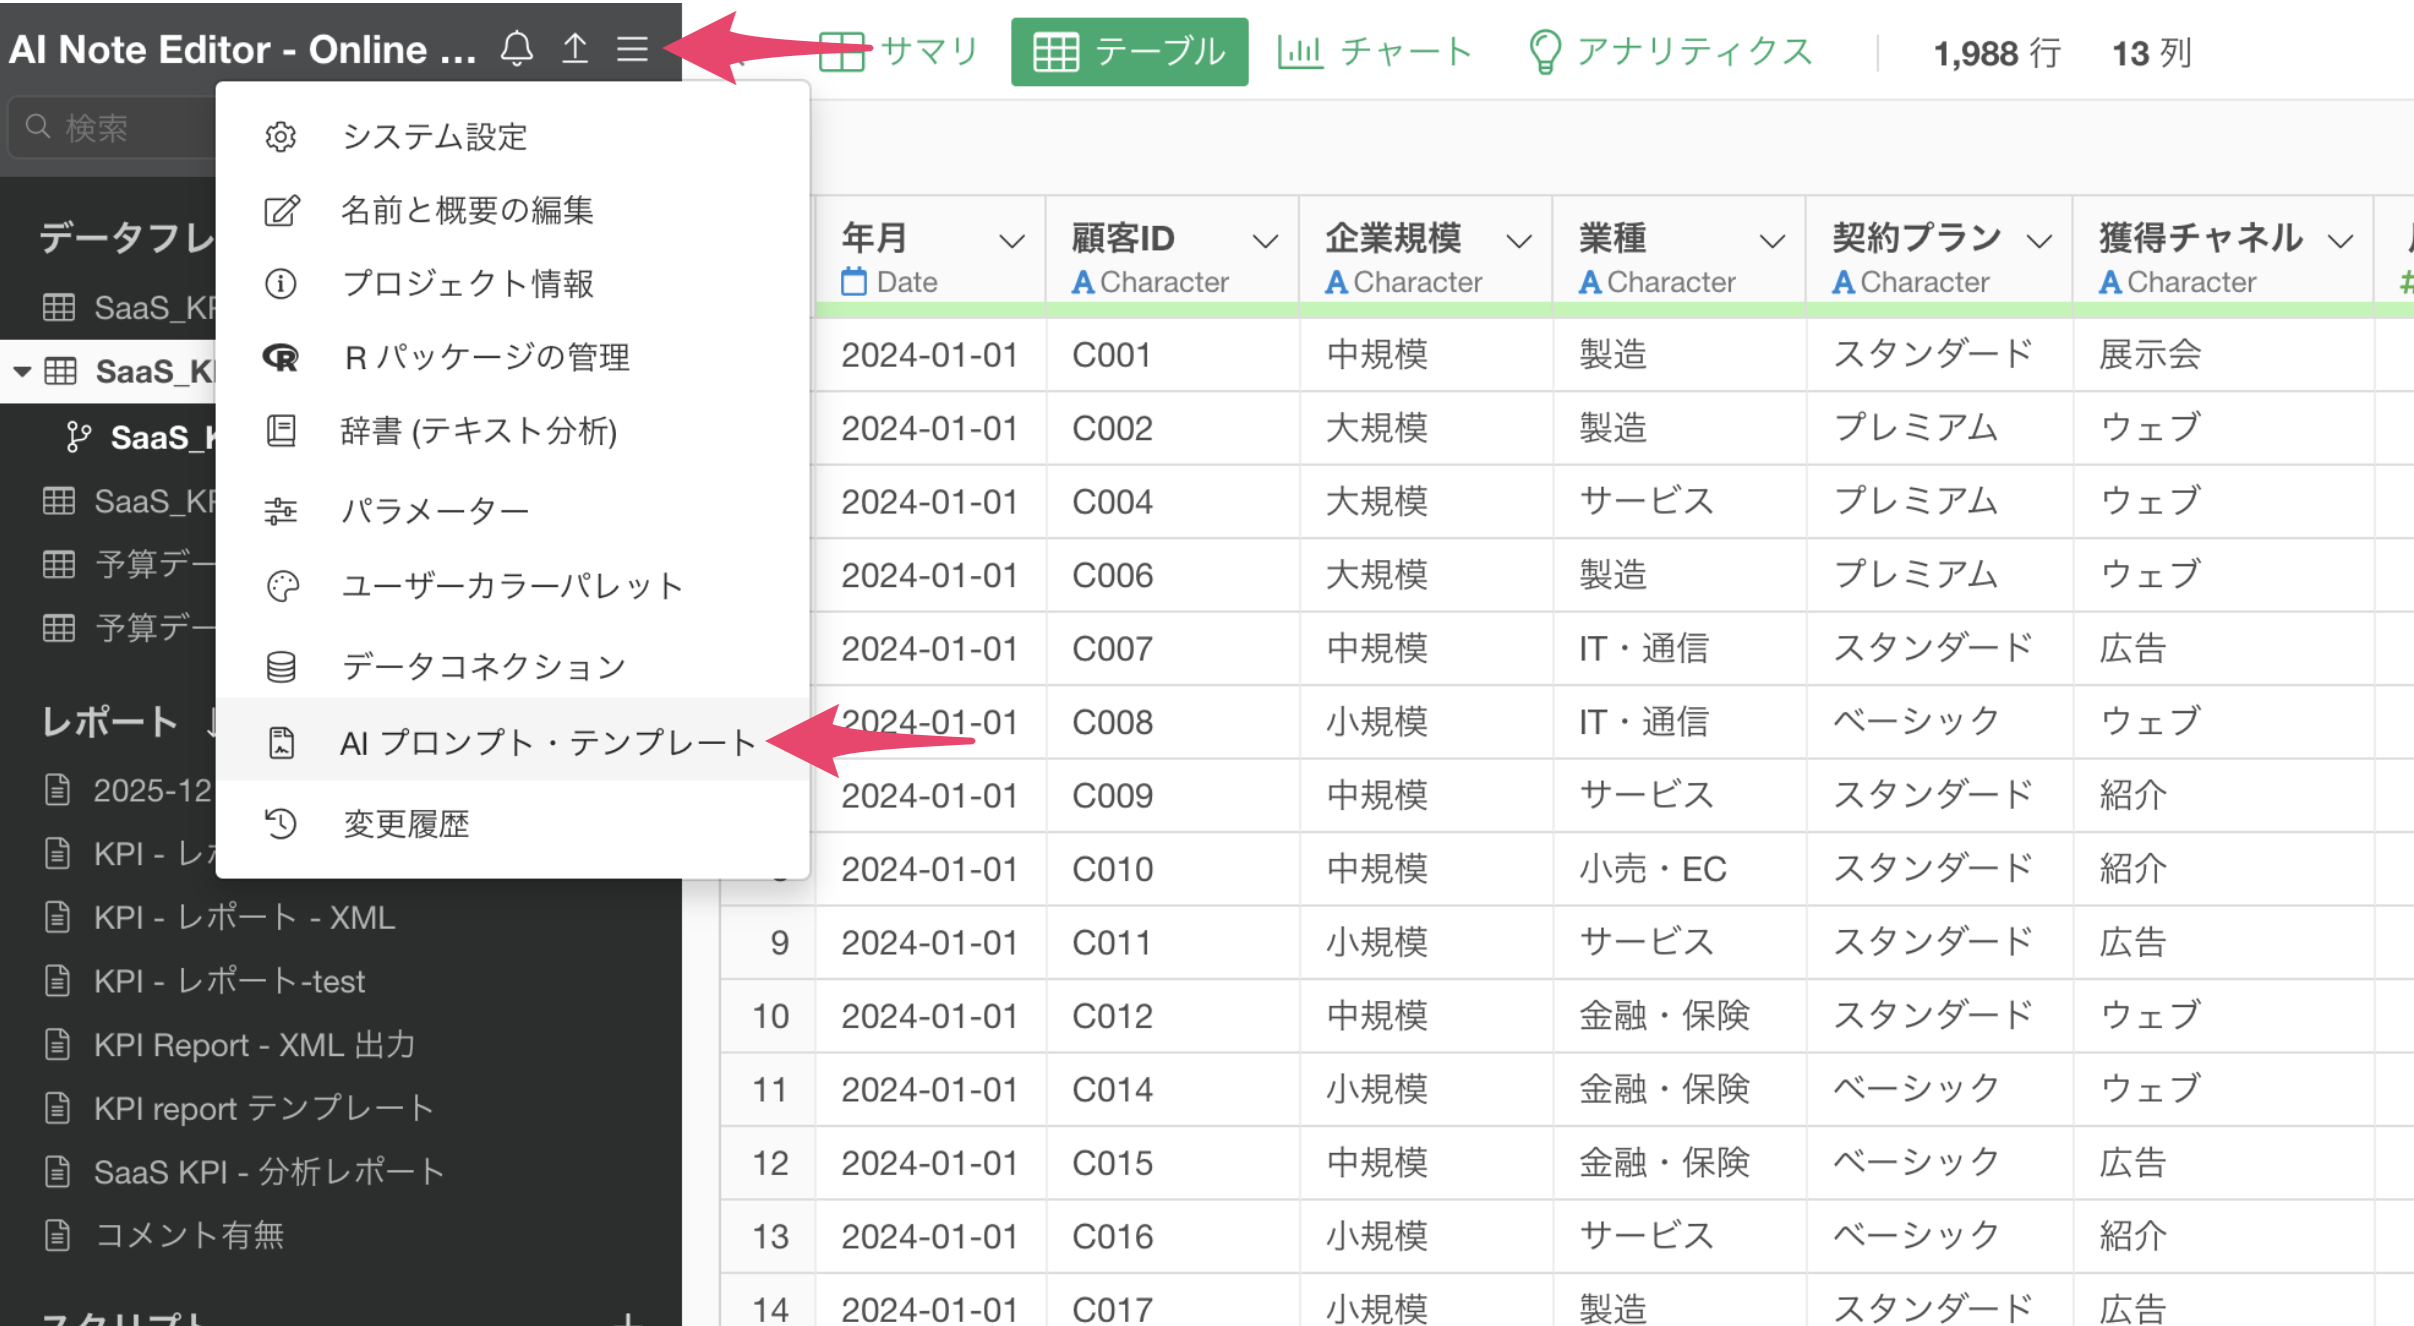Choose 名前と概要の編集 from menu

tap(467, 210)
